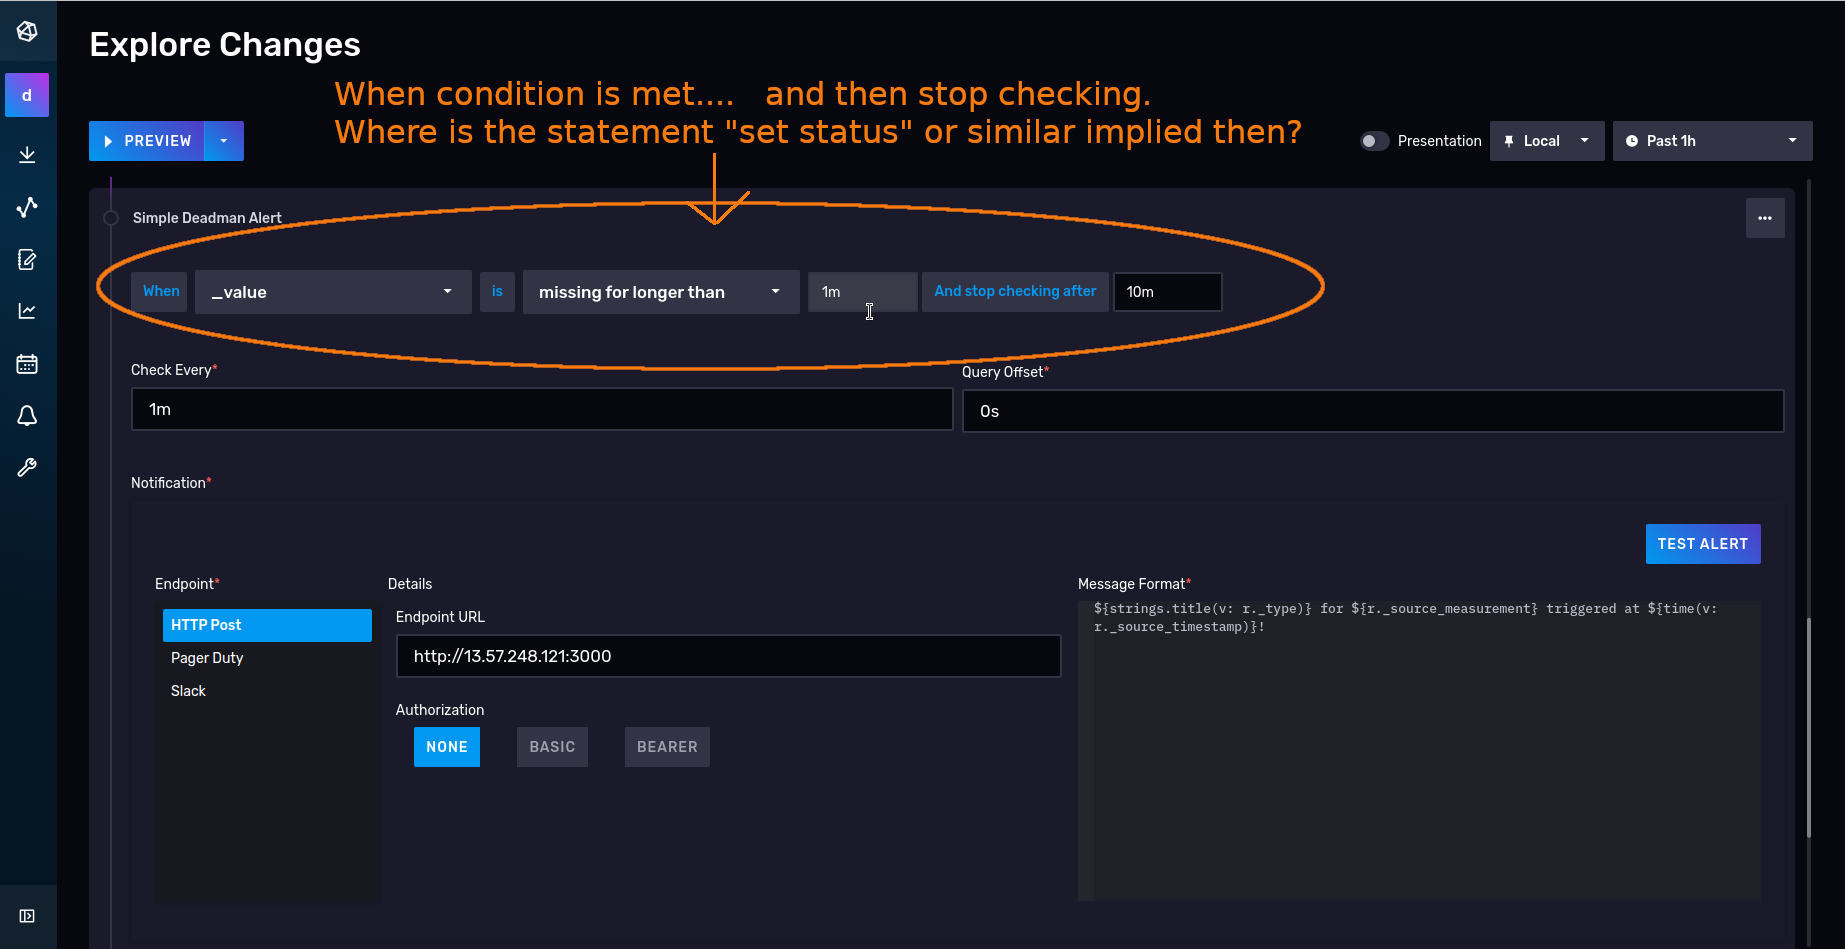
Task: Toggle Simple Deadman Alert panel visibility circle
Action: pyautogui.click(x=111, y=218)
